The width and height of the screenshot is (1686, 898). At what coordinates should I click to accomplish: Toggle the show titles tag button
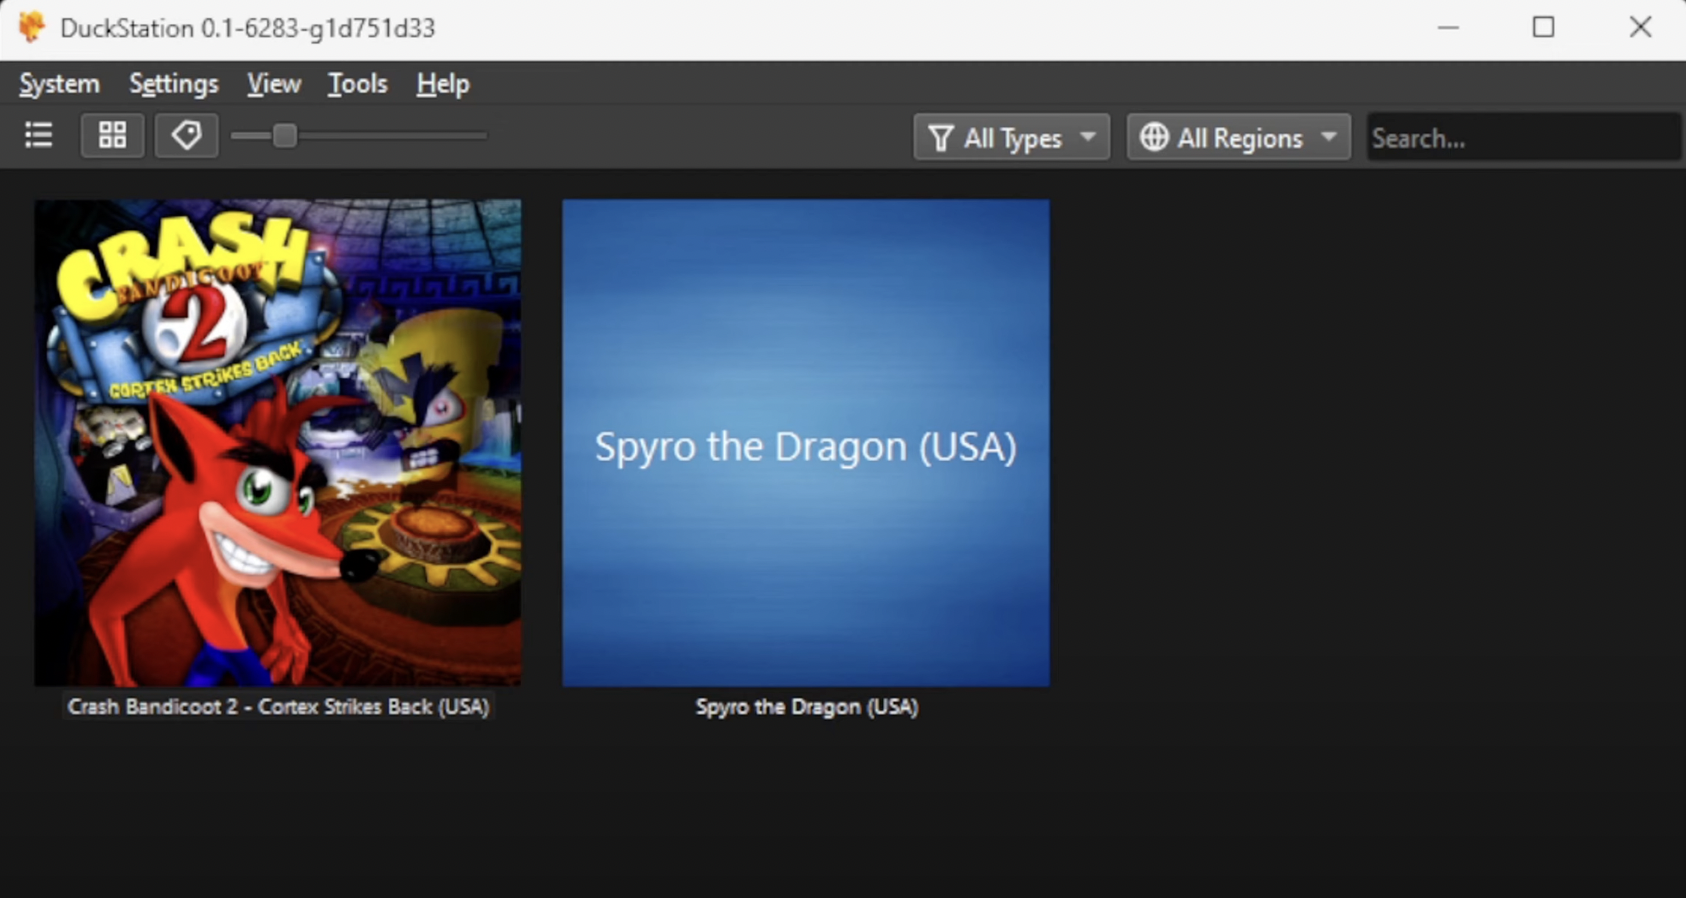186,135
